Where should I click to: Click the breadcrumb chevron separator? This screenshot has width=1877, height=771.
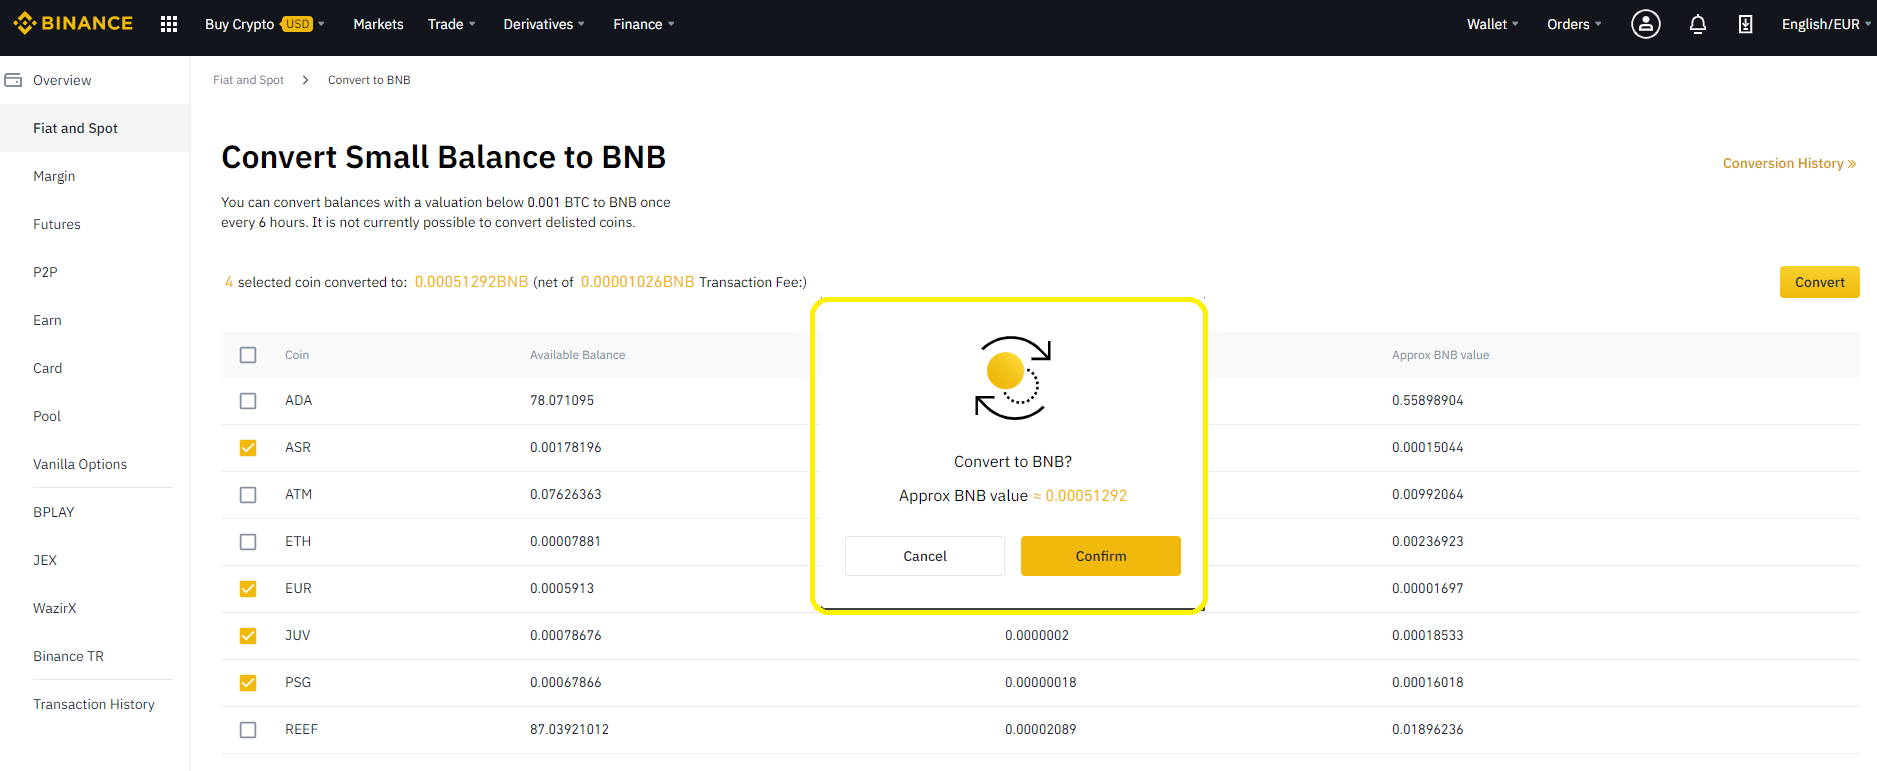coord(305,80)
